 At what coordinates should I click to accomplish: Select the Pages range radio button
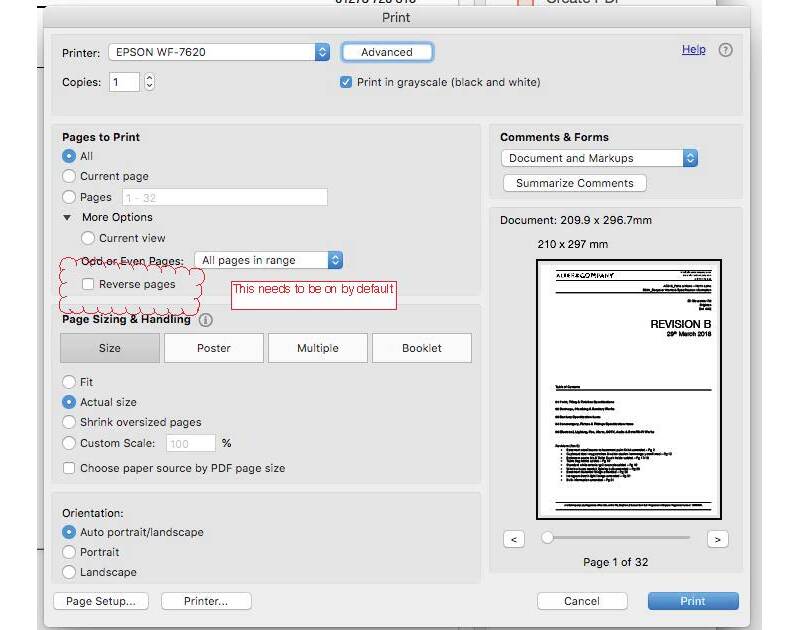point(69,197)
